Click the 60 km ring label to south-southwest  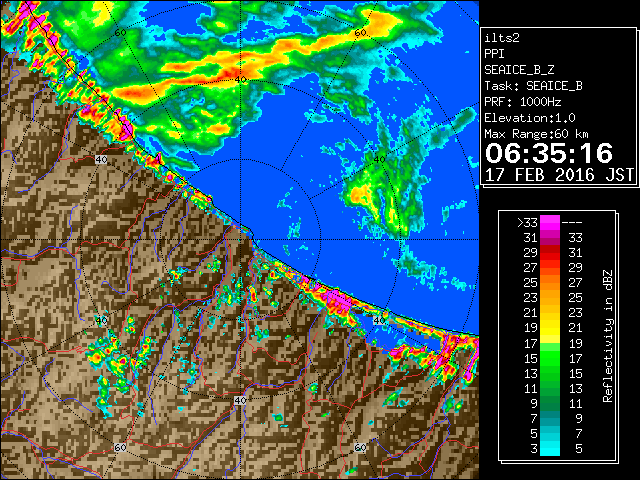click(120, 447)
